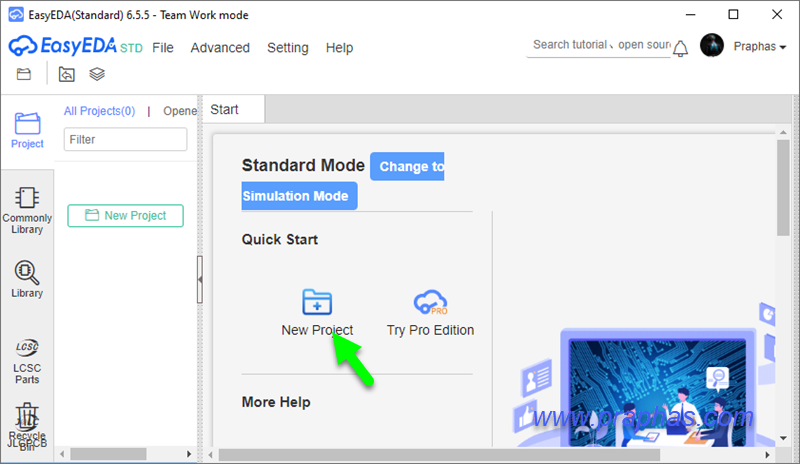Click left panel scrollbar left arrow

62,454
